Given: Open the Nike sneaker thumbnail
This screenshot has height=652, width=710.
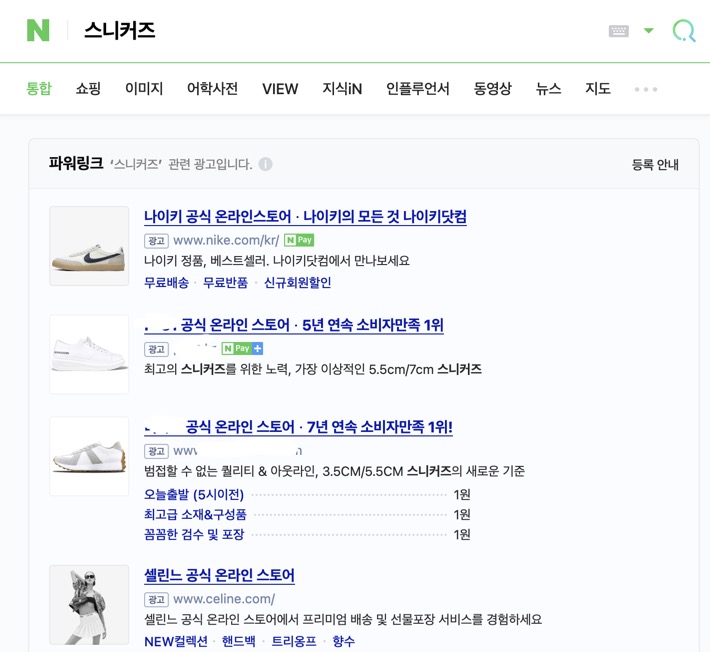Looking at the screenshot, I should (x=89, y=246).
